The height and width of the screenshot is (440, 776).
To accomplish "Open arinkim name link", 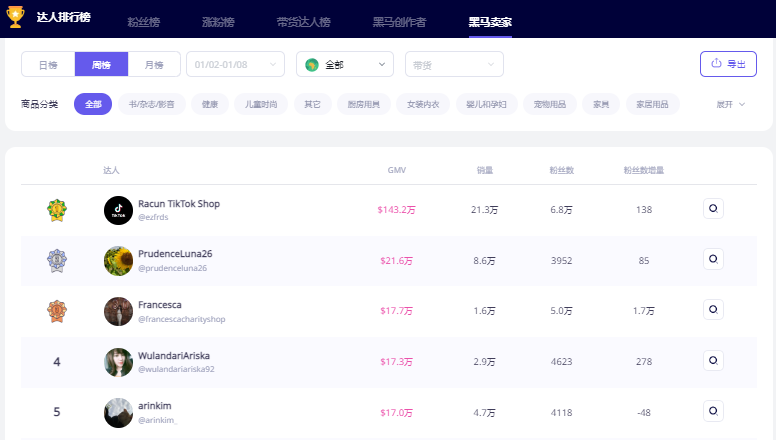I will pyautogui.click(x=155, y=406).
